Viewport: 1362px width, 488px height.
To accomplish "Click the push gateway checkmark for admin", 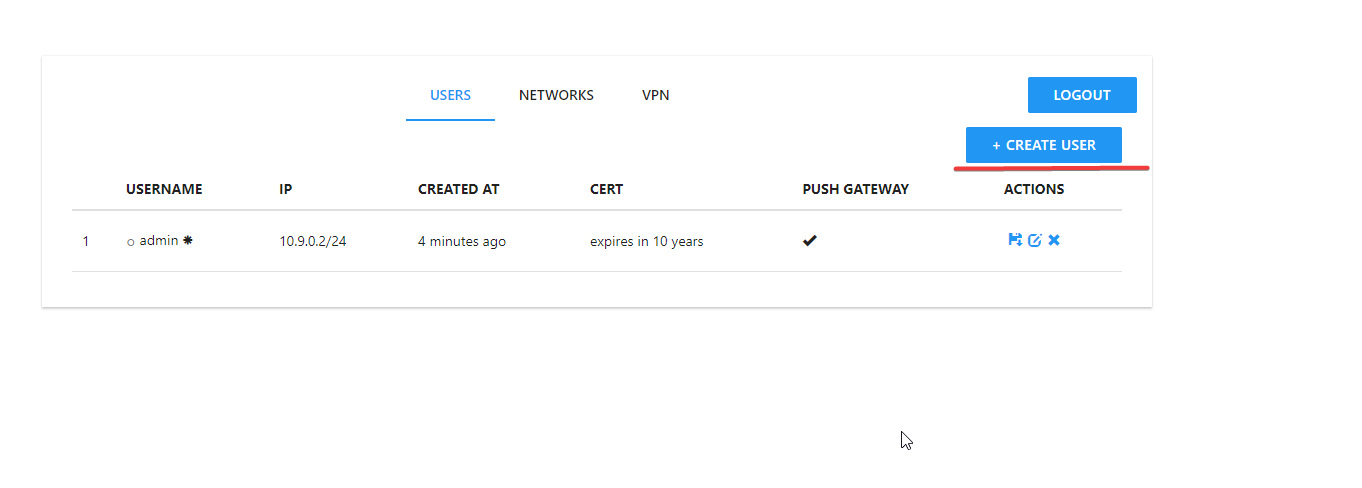I will pyautogui.click(x=810, y=241).
